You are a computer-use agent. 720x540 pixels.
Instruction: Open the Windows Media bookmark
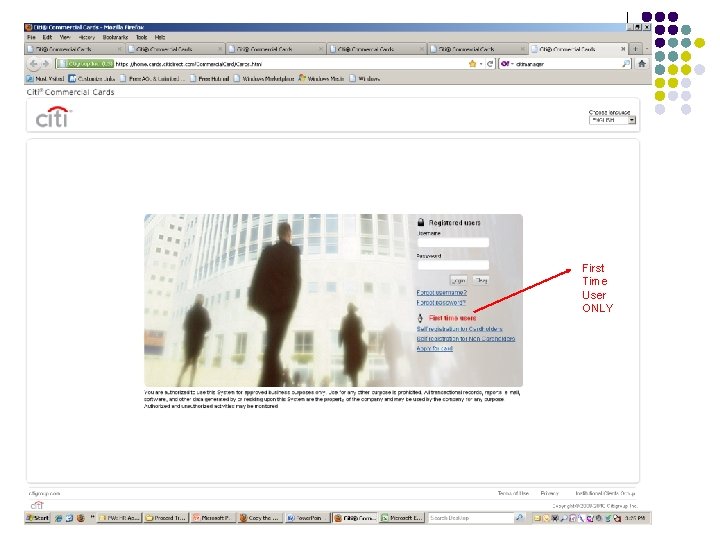321,79
